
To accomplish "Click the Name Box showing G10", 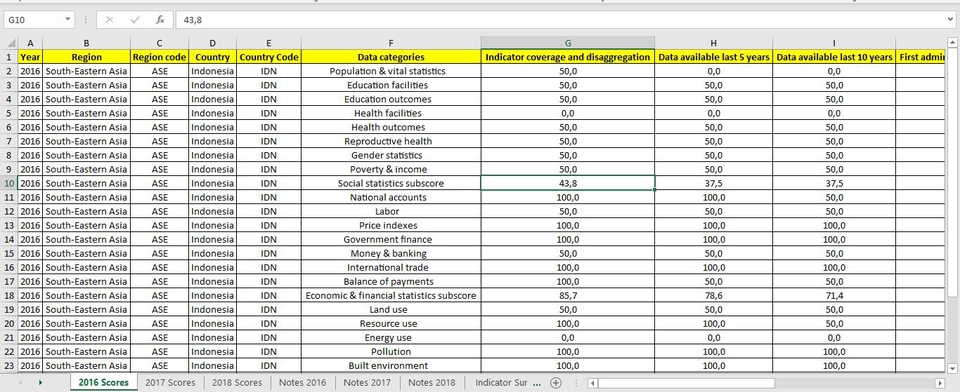I will [34, 20].
